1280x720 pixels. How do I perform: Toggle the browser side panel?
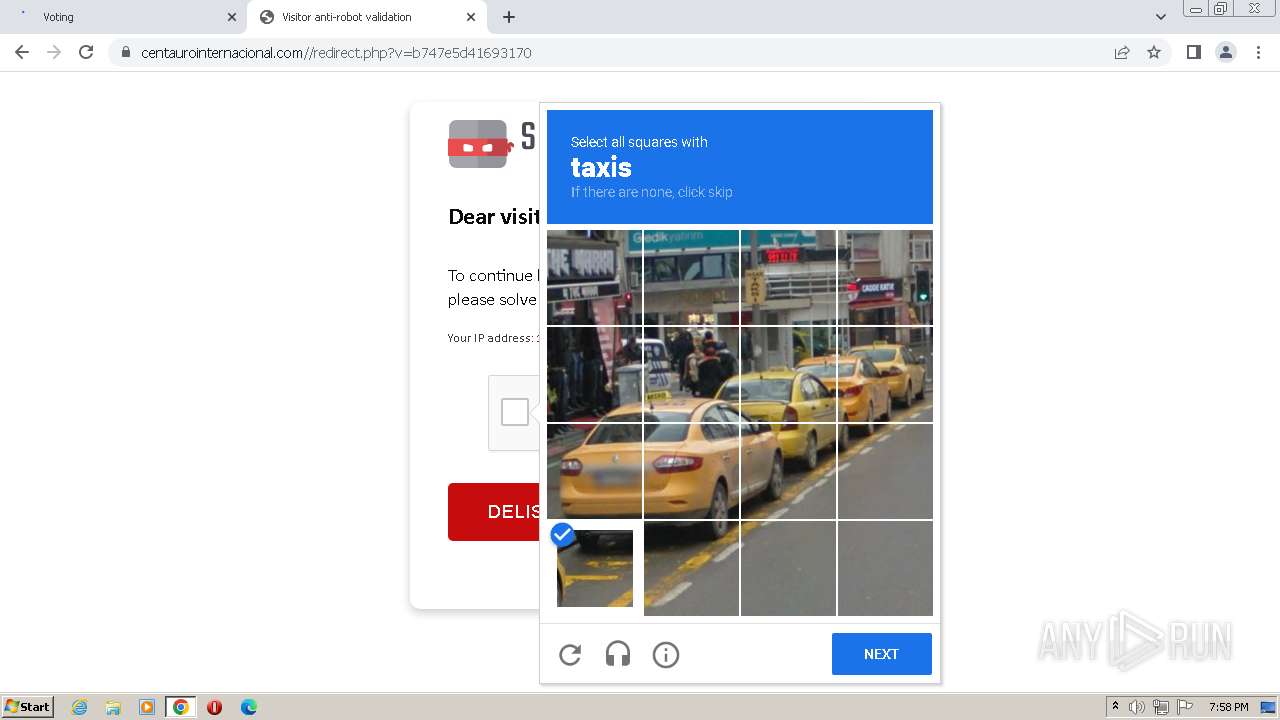(x=1193, y=52)
